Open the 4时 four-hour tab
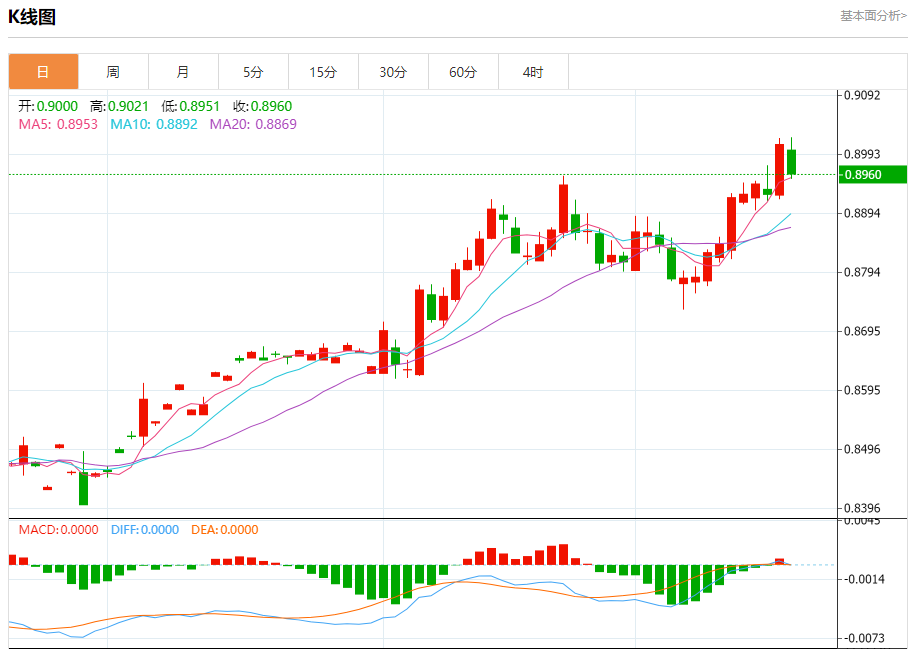Screen dimensions: 914x649 pos(533,72)
